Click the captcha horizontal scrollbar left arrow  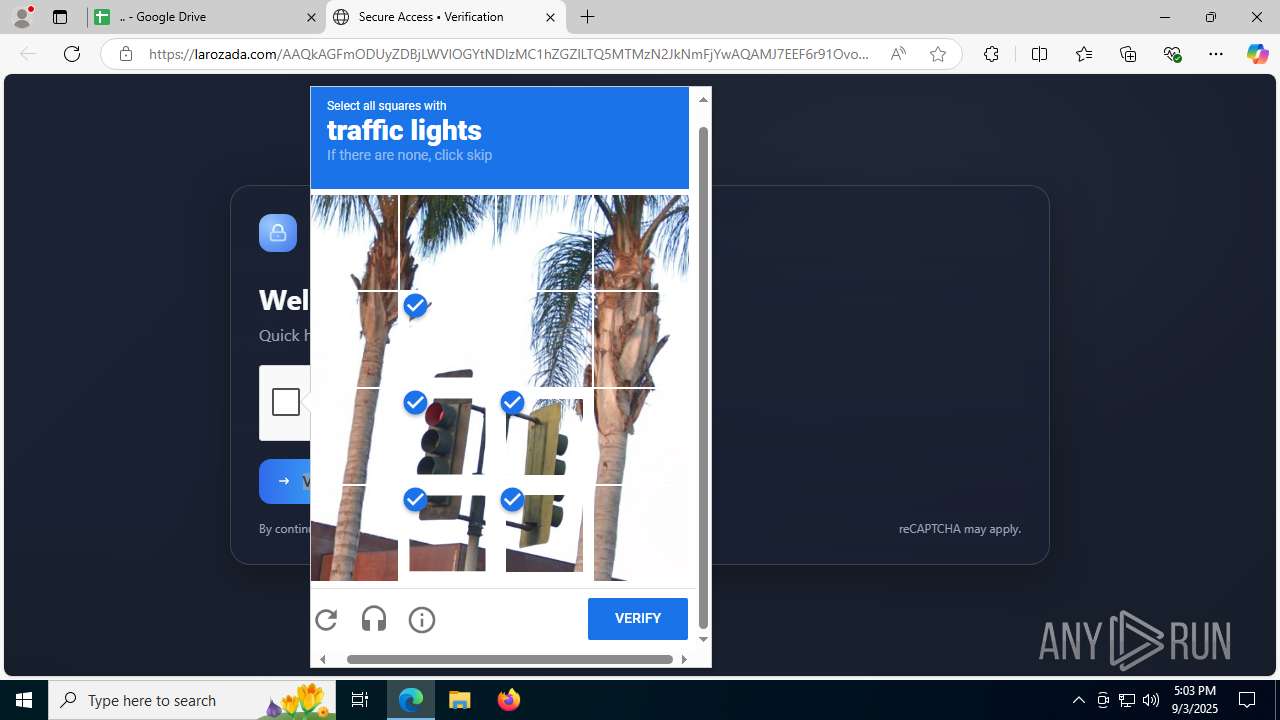[322, 659]
